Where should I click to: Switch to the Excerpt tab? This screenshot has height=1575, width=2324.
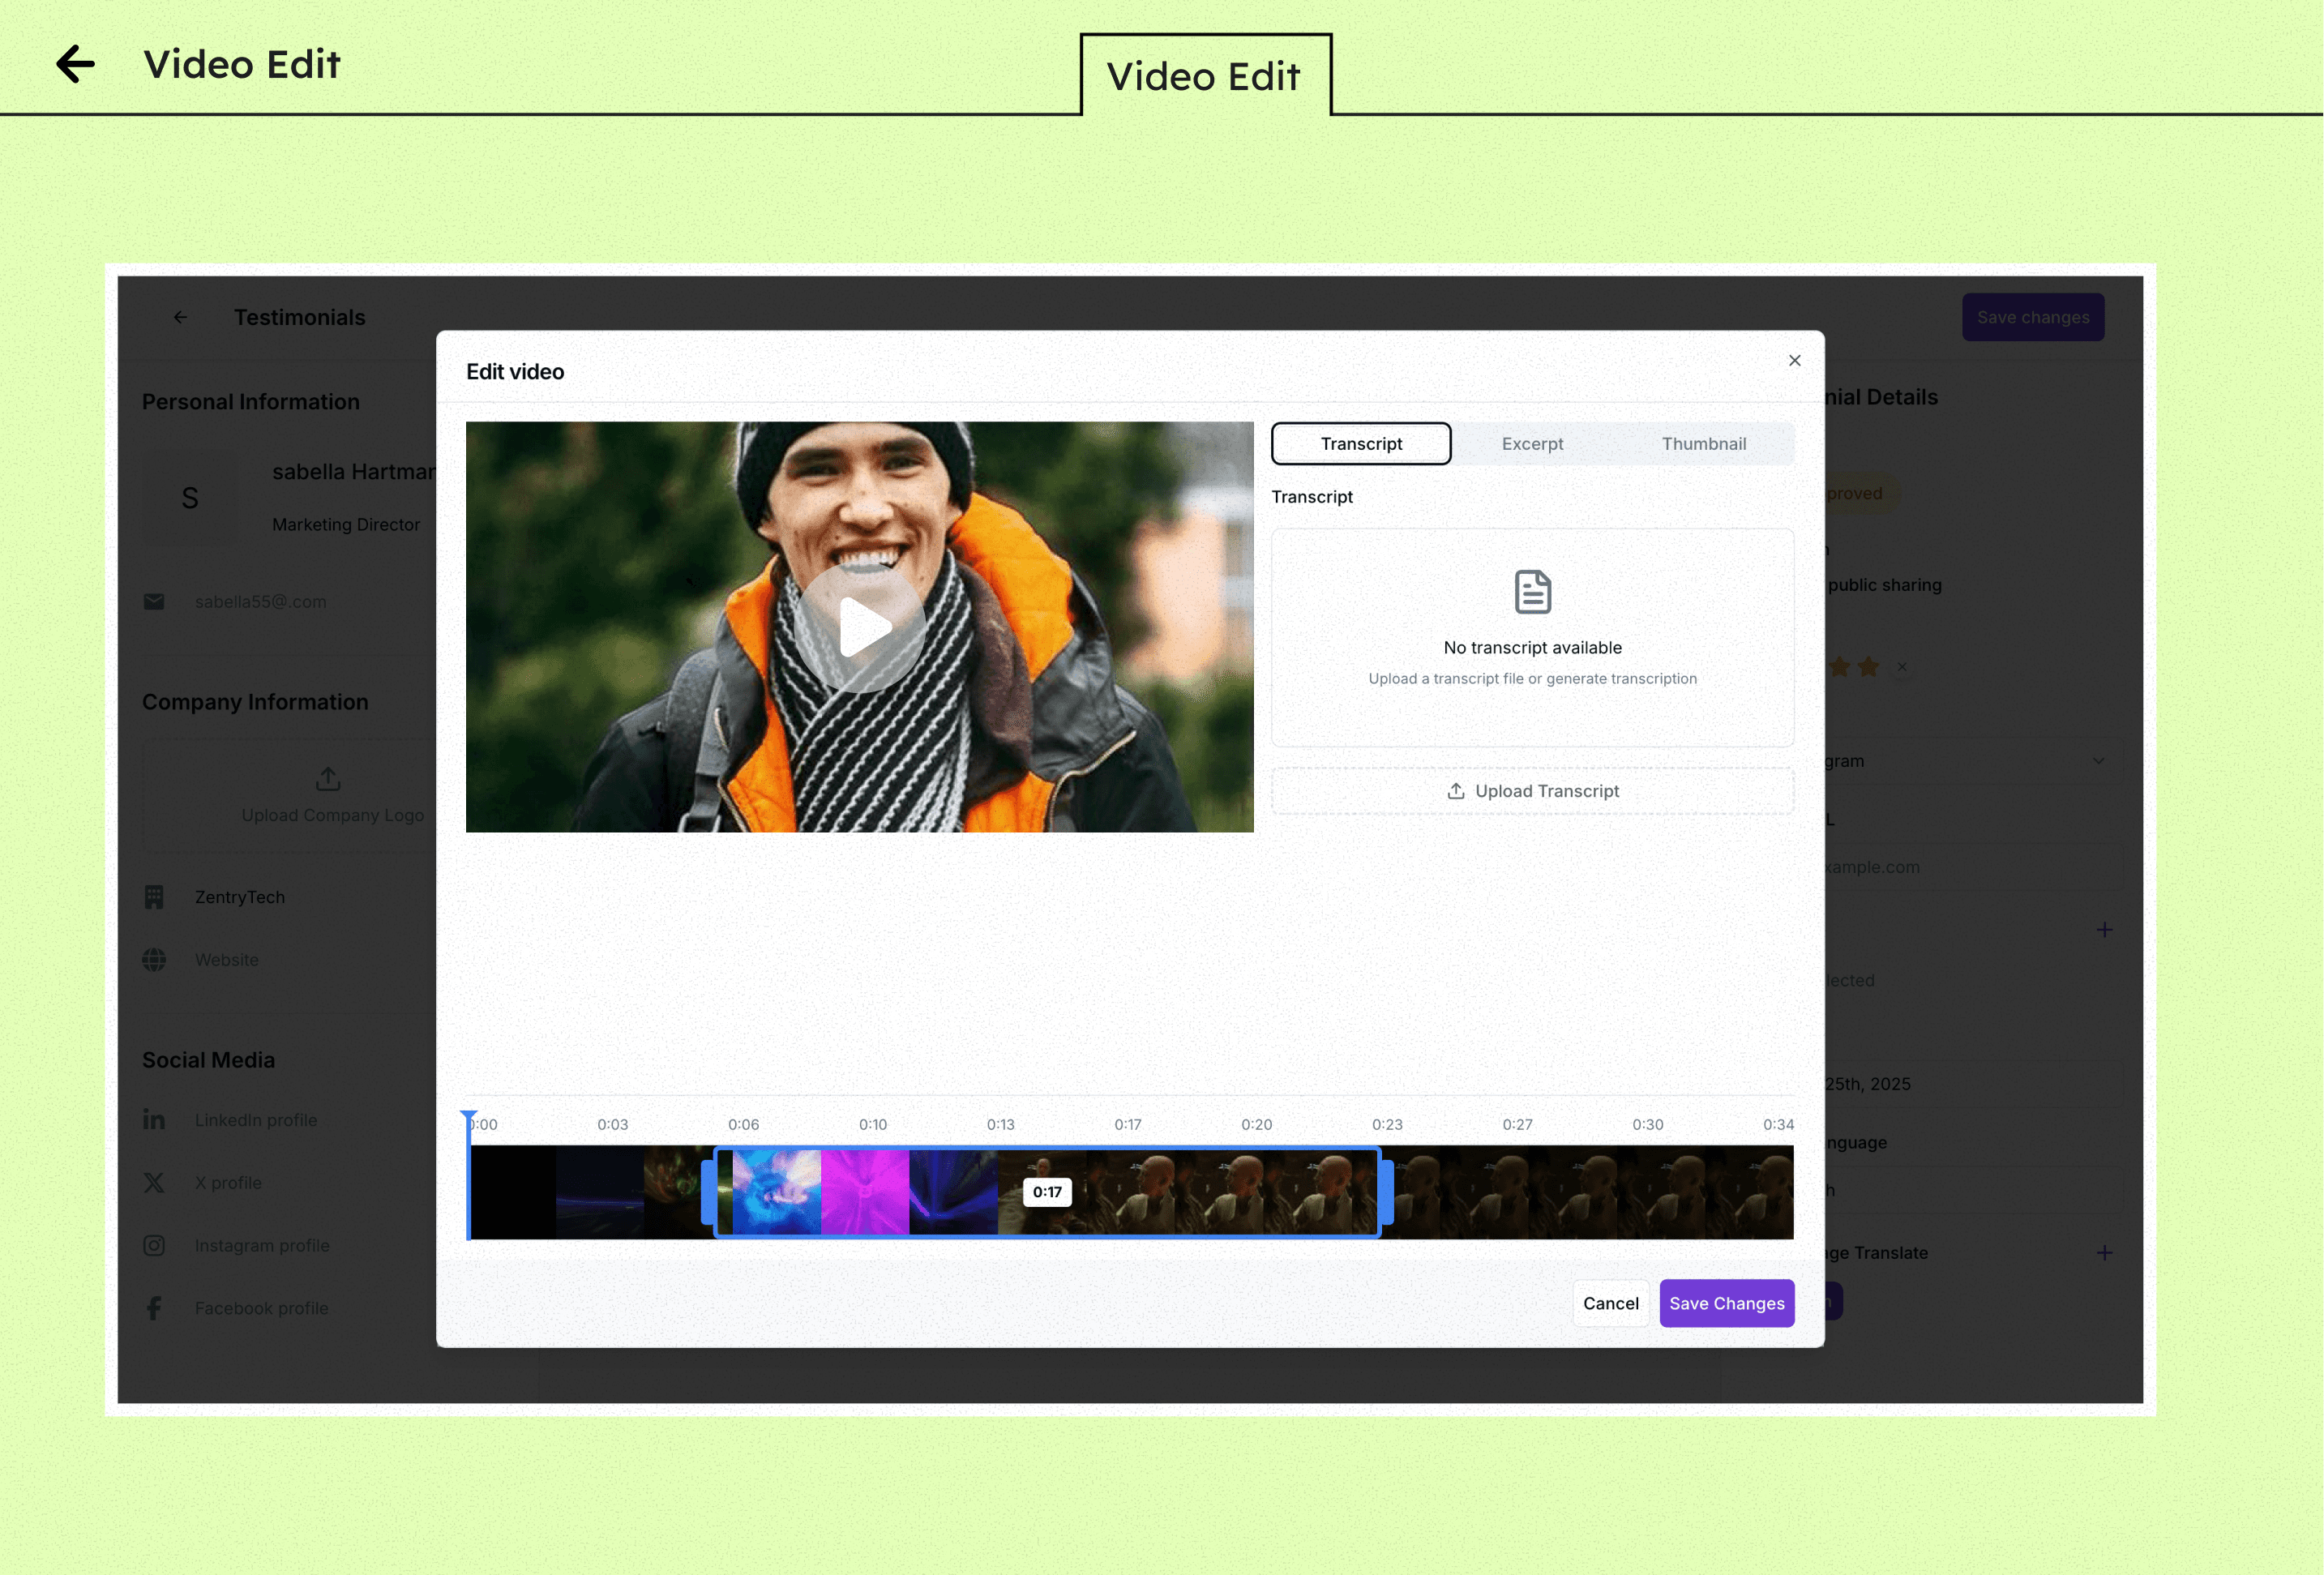[x=1532, y=444]
